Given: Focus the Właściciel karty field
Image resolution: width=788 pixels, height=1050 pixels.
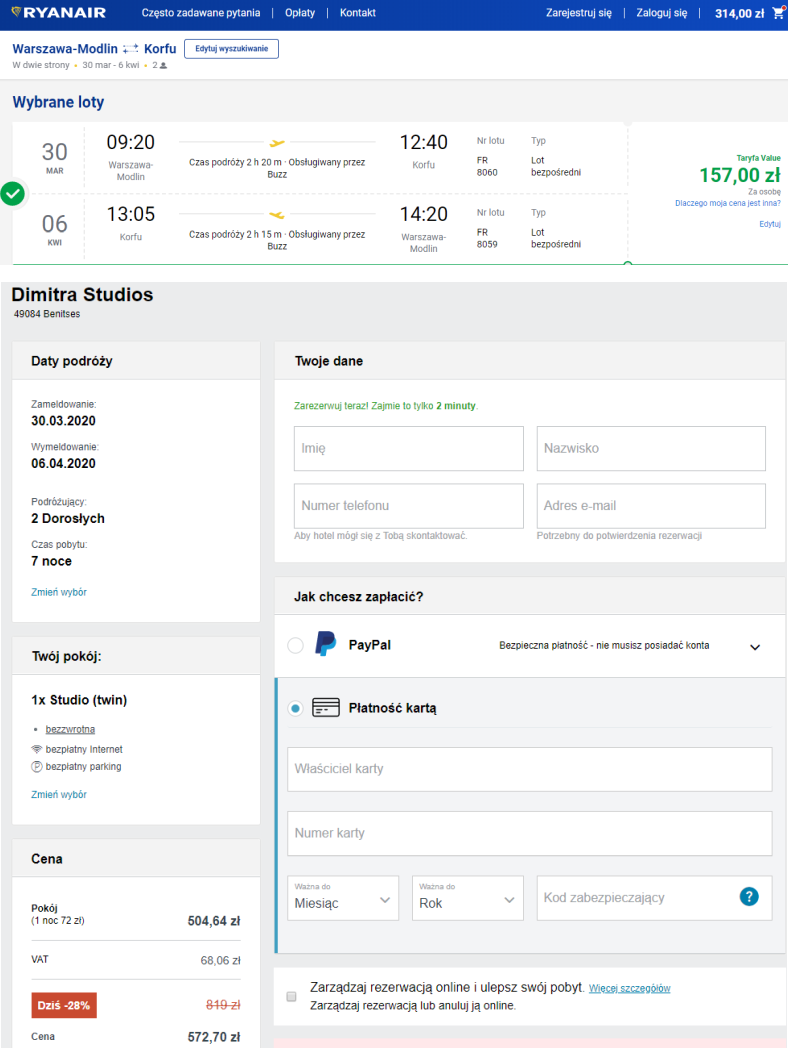Looking at the screenshot, I should [530, 769].
